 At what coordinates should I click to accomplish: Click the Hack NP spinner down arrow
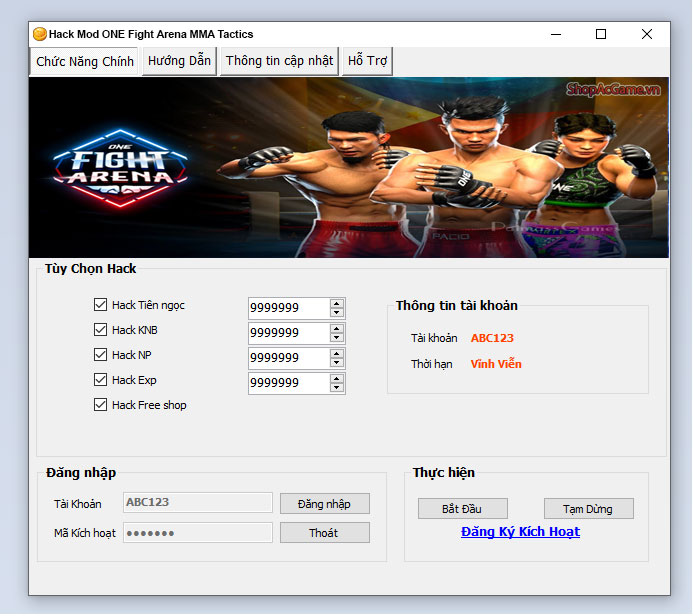tap(337, 363)
